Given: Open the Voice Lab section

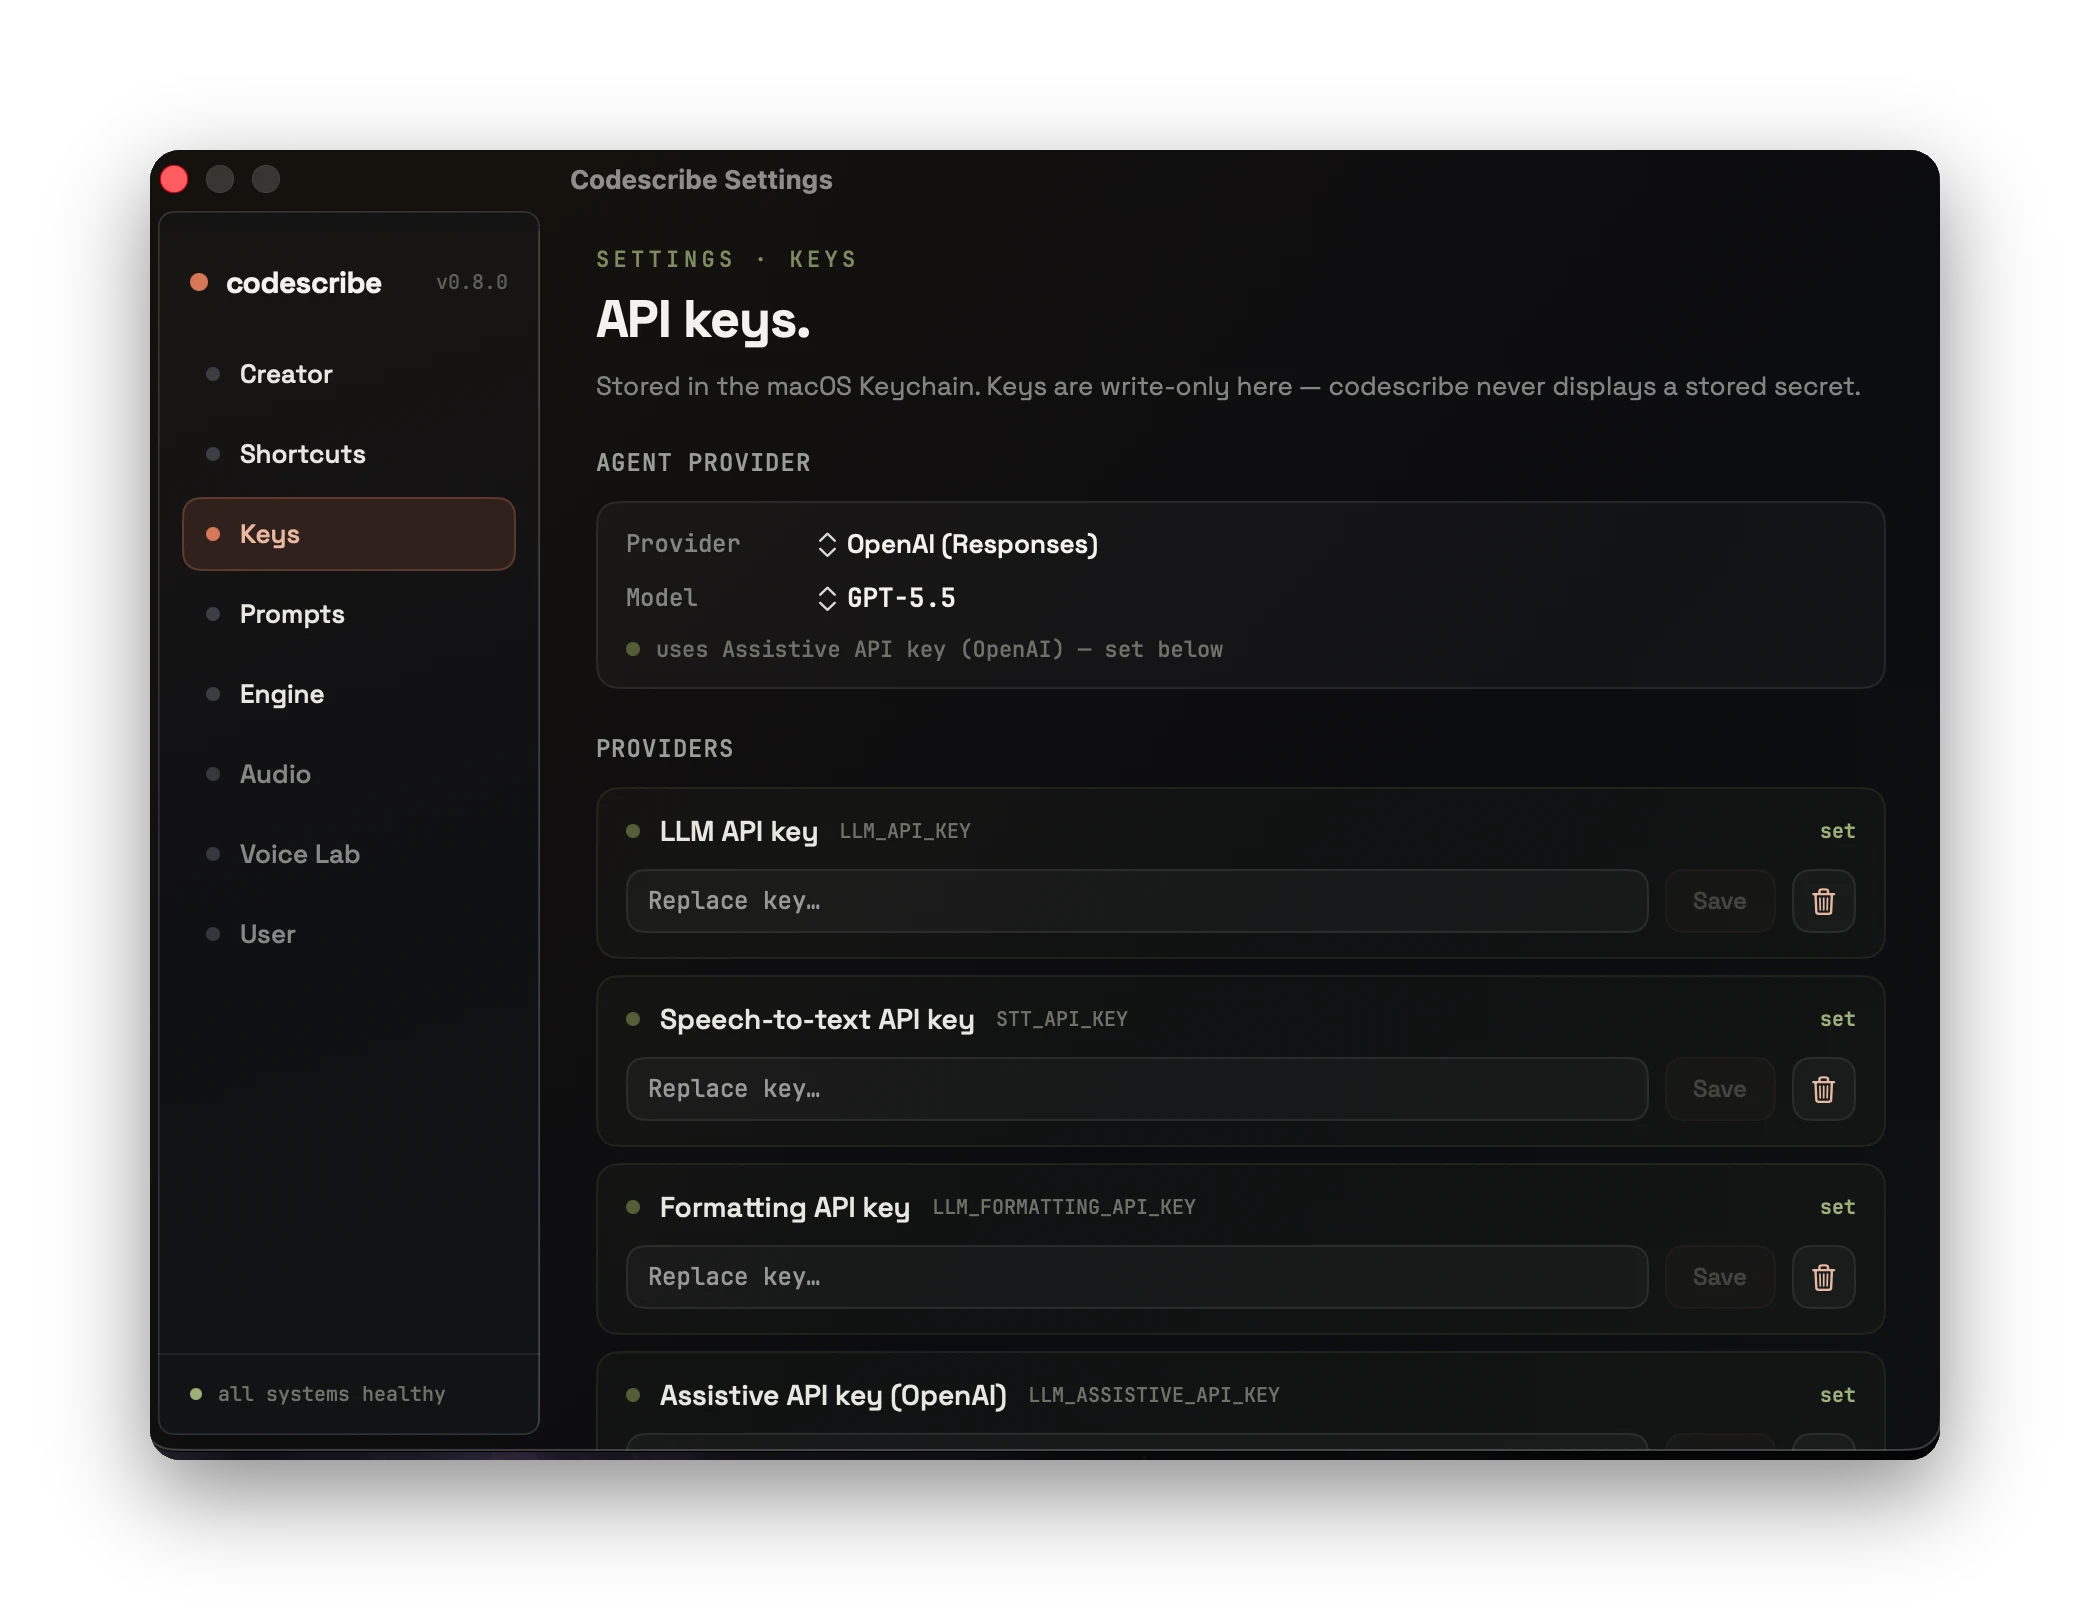Looking at the screenshot, I should point(349,854).
